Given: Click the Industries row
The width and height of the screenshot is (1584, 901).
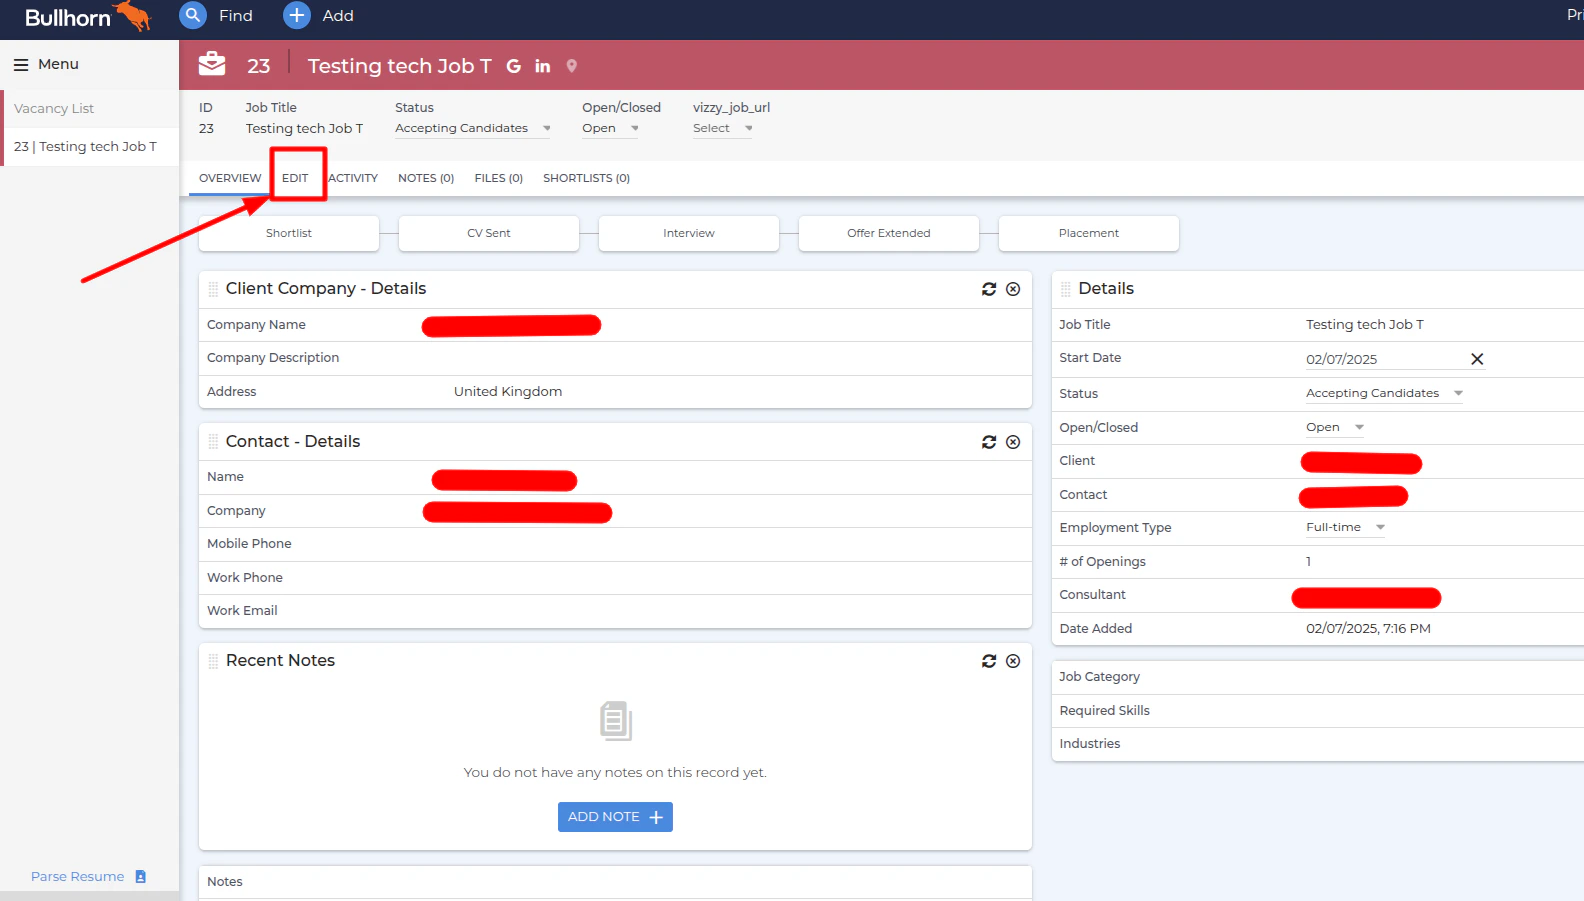Looking at the screenshot, I should point(1318,744).
